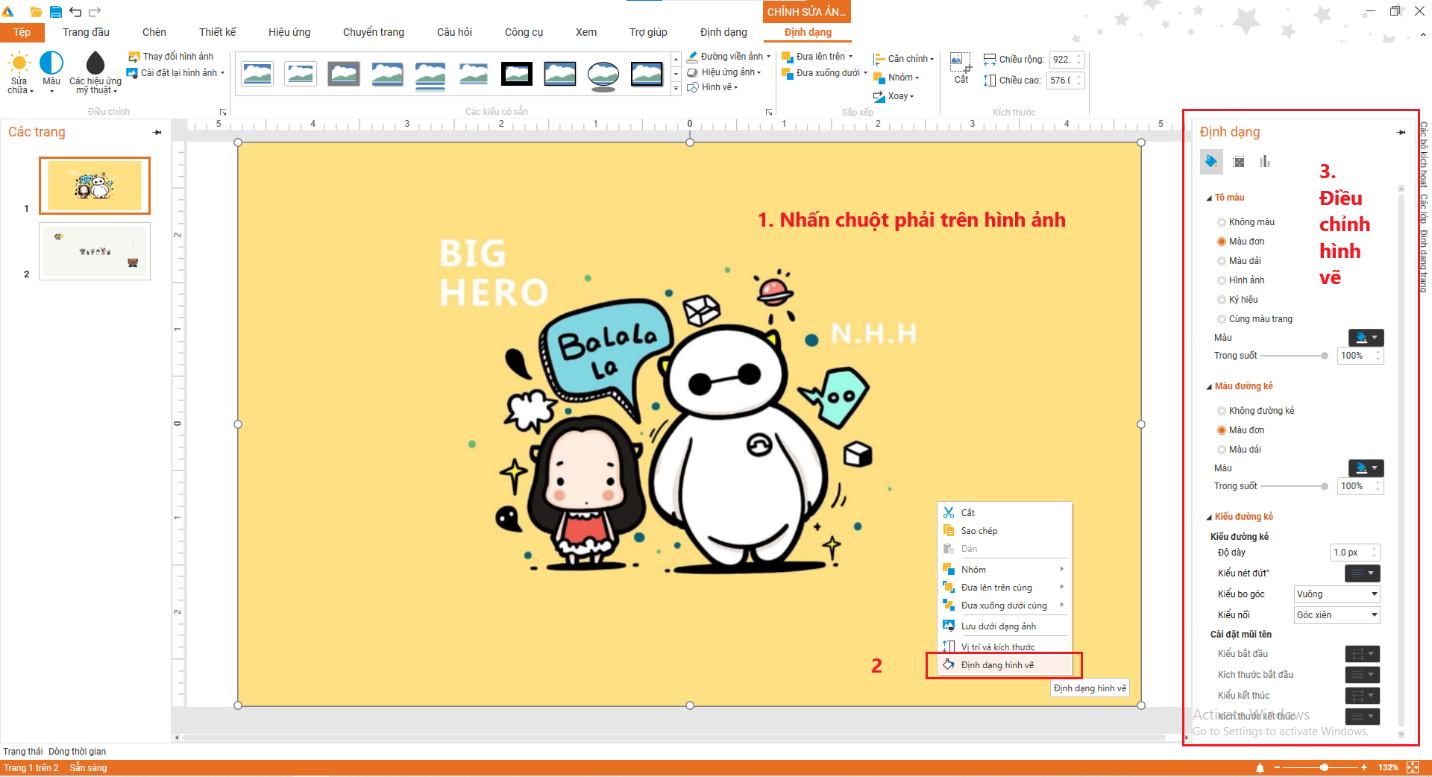Select Hình ảnh fill option
The width and height of the screenshot is (1432, 777).
point(1240,280)
